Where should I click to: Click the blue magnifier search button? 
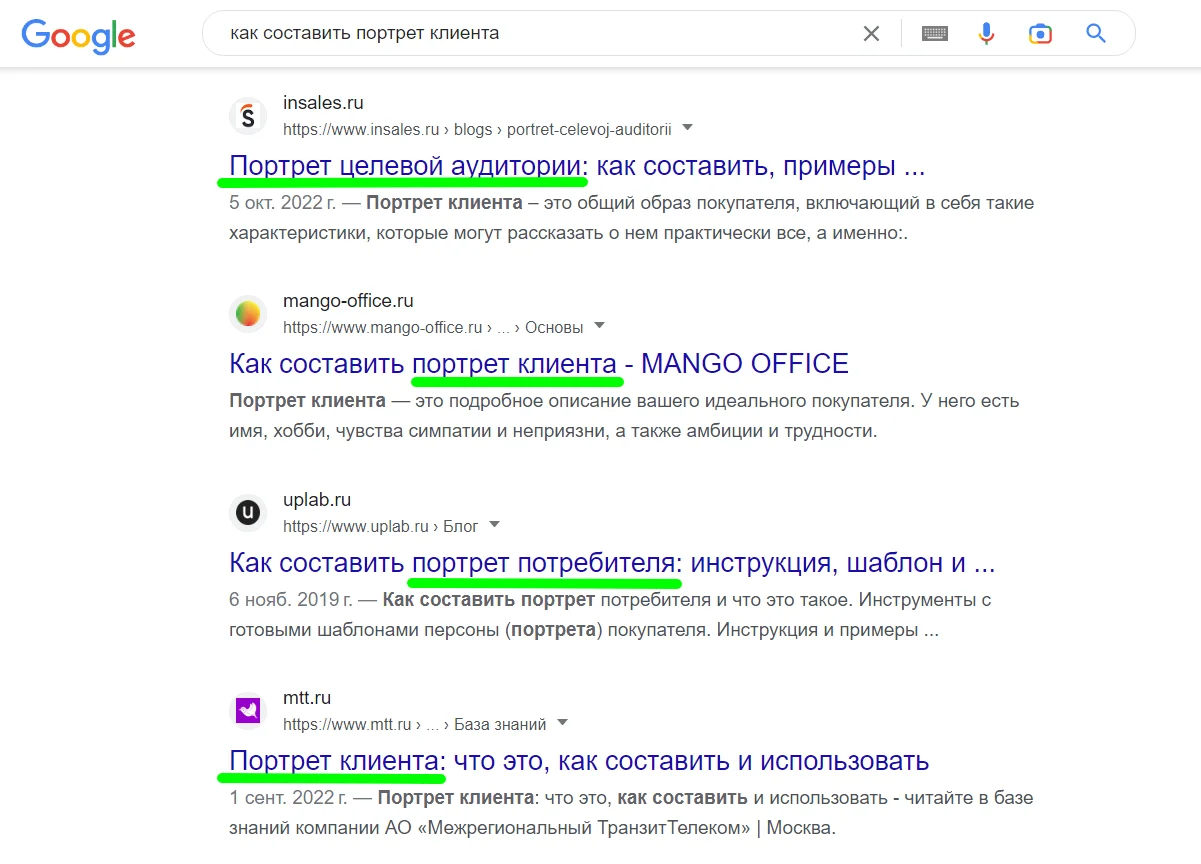pyautogui.click(x=1096, y=34)
